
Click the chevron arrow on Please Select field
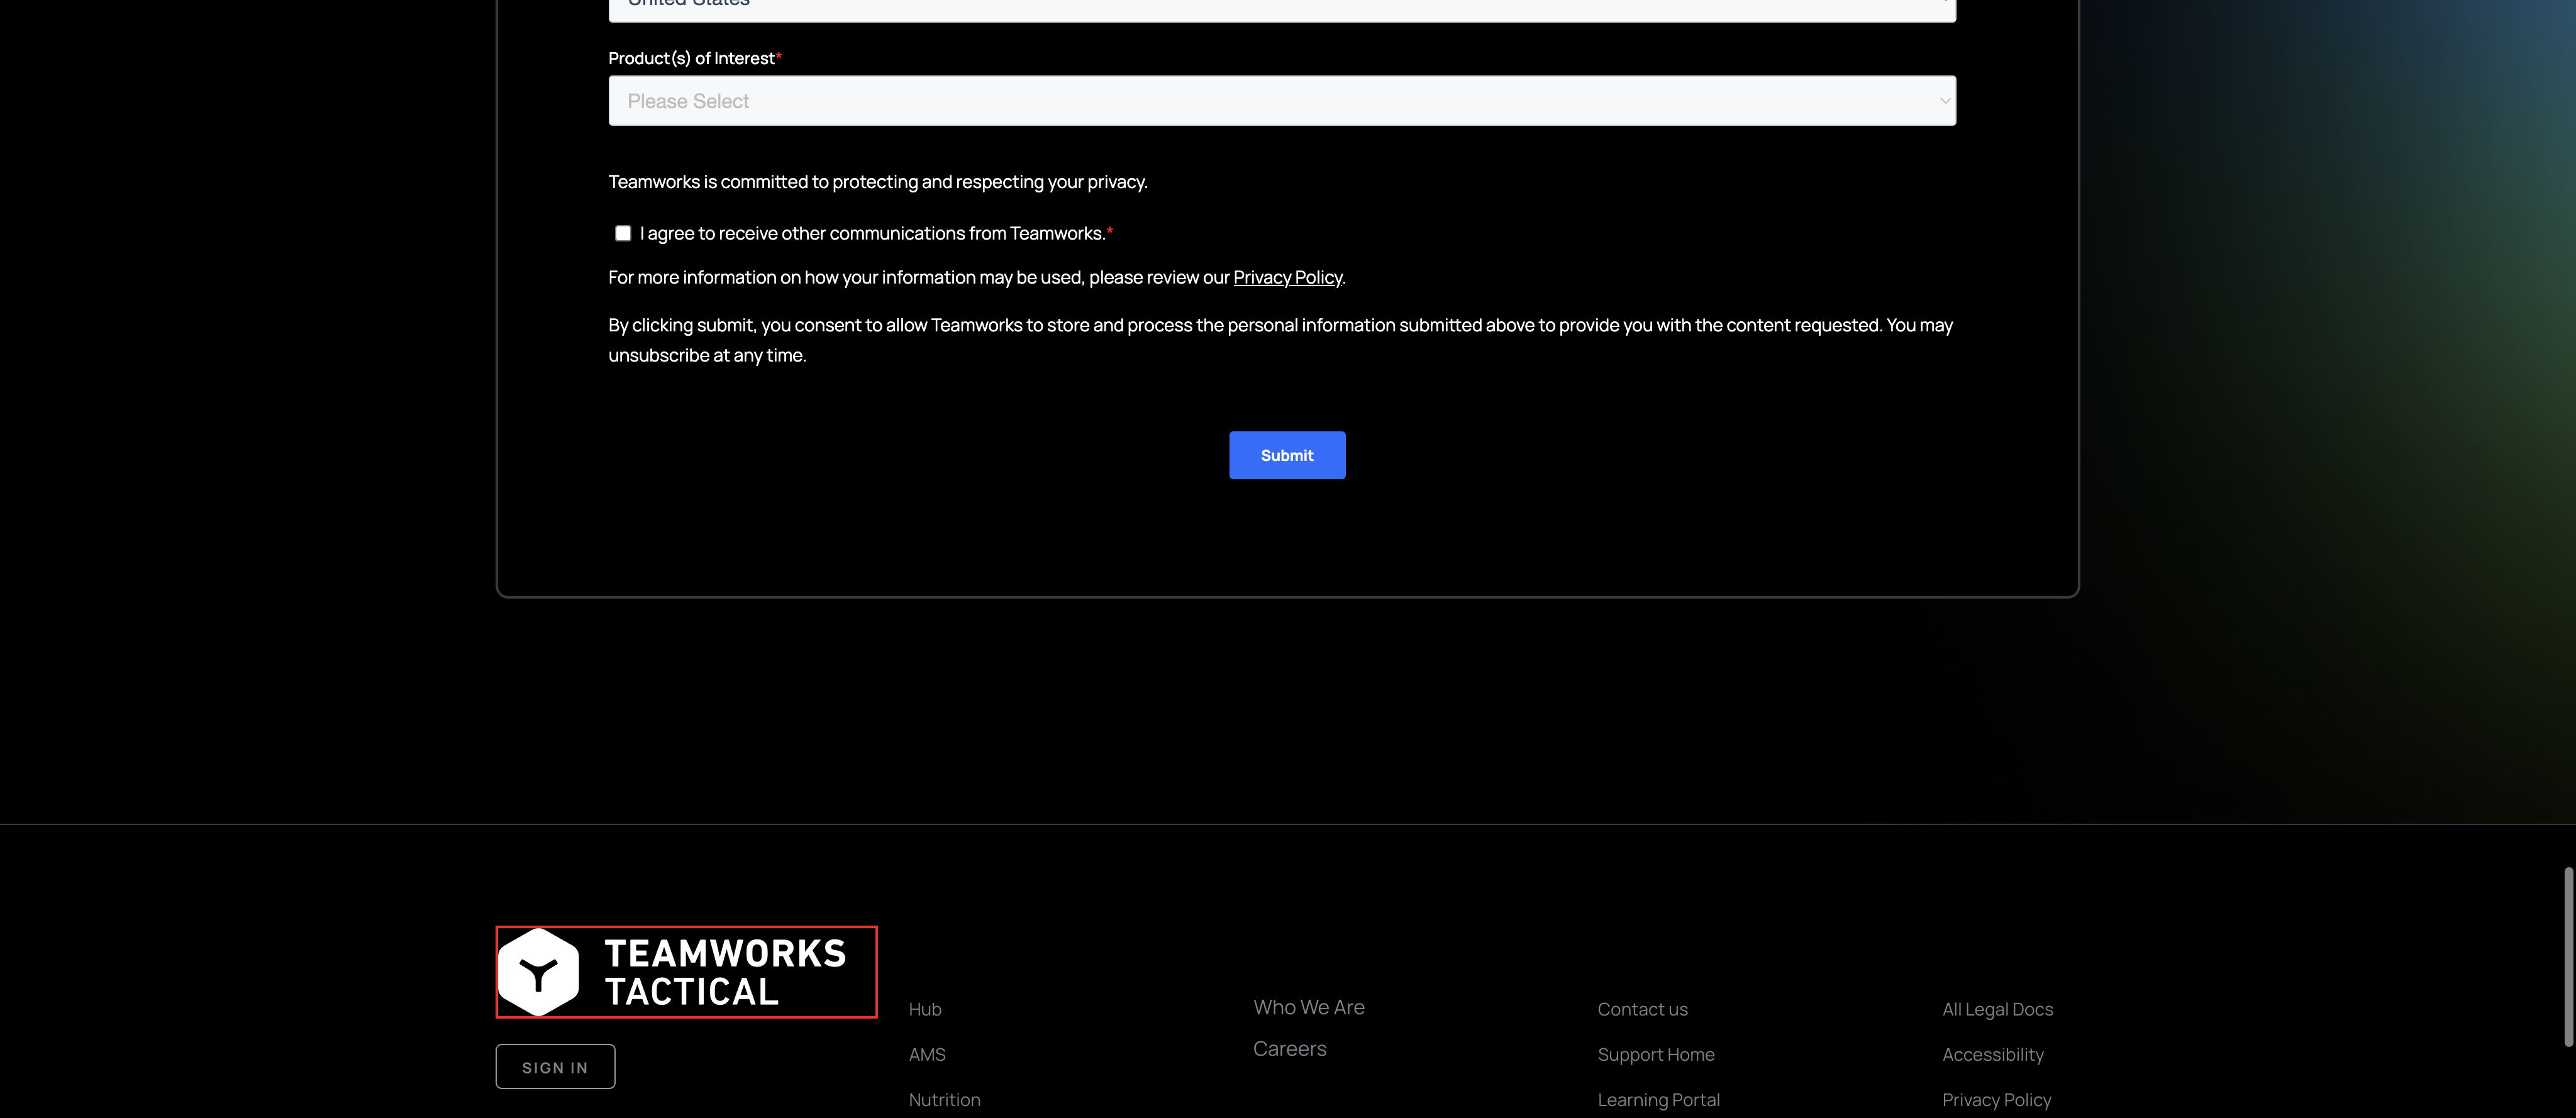click(1944, 101)
